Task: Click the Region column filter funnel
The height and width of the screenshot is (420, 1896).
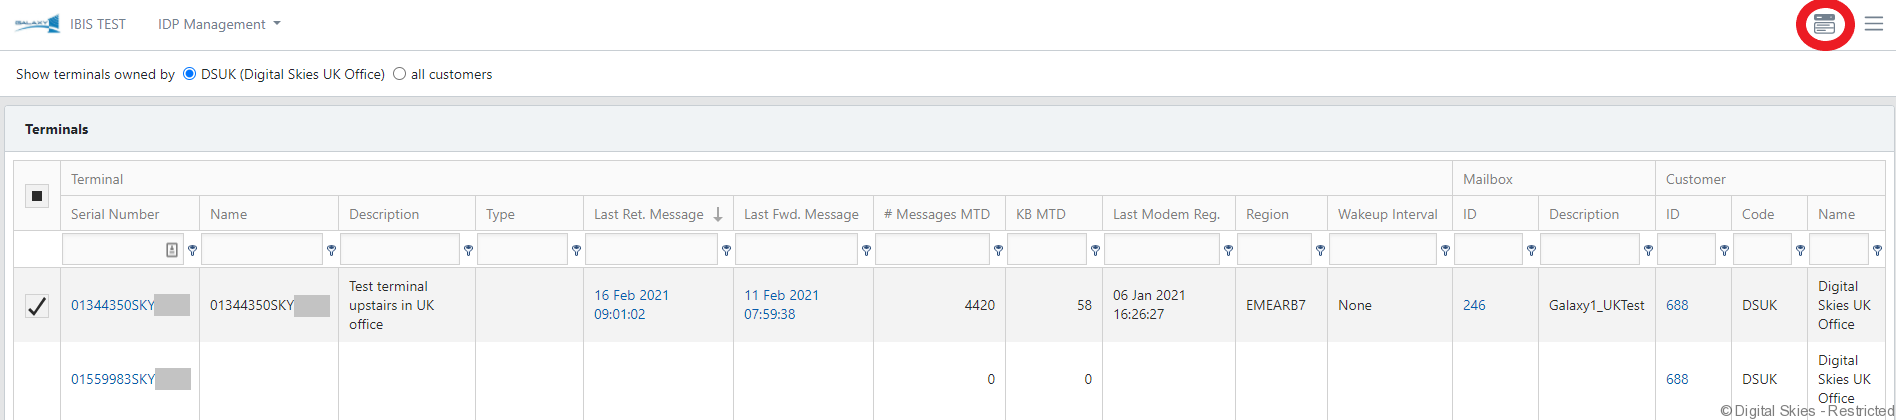Action: click(x=1320, y=250)
